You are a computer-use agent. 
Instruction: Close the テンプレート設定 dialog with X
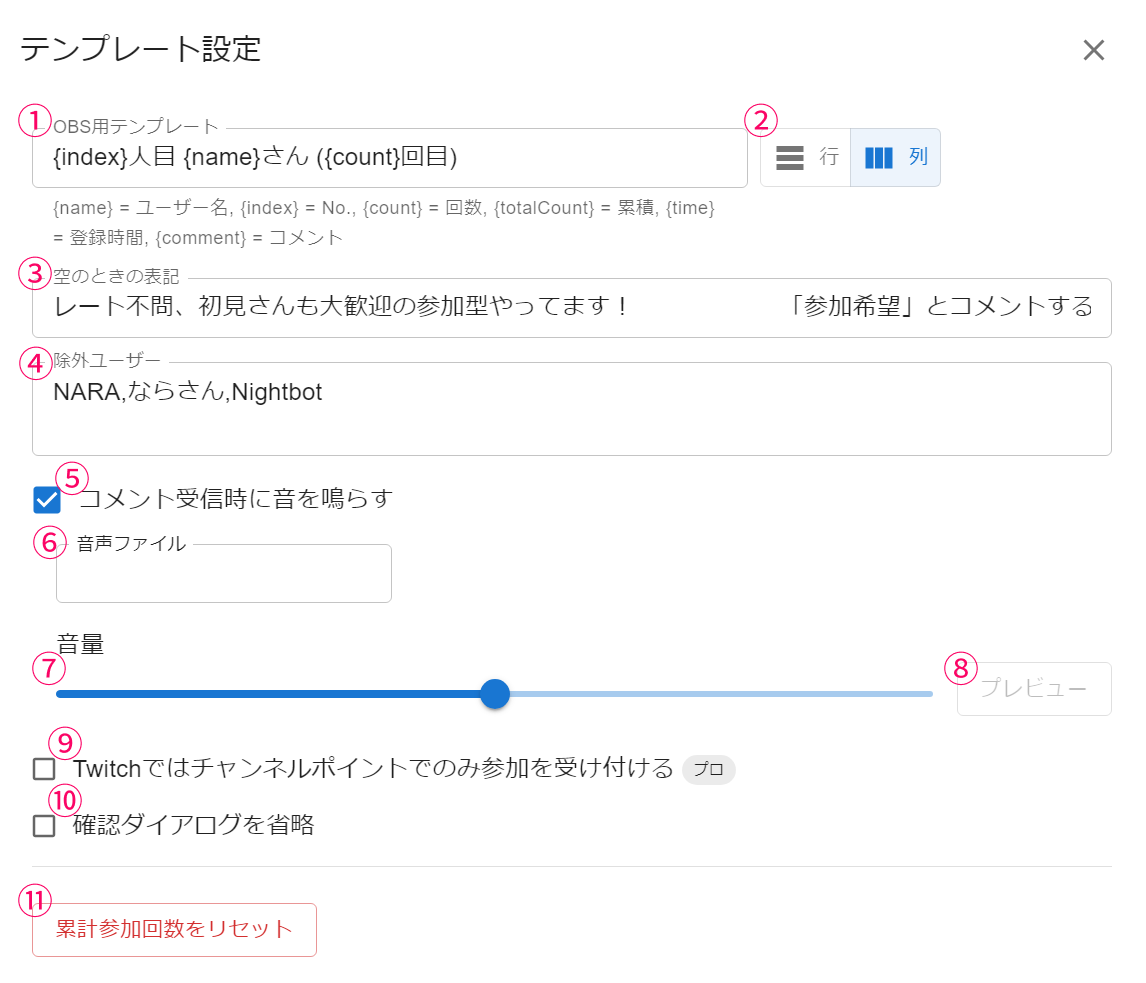tap(1093, 51)
